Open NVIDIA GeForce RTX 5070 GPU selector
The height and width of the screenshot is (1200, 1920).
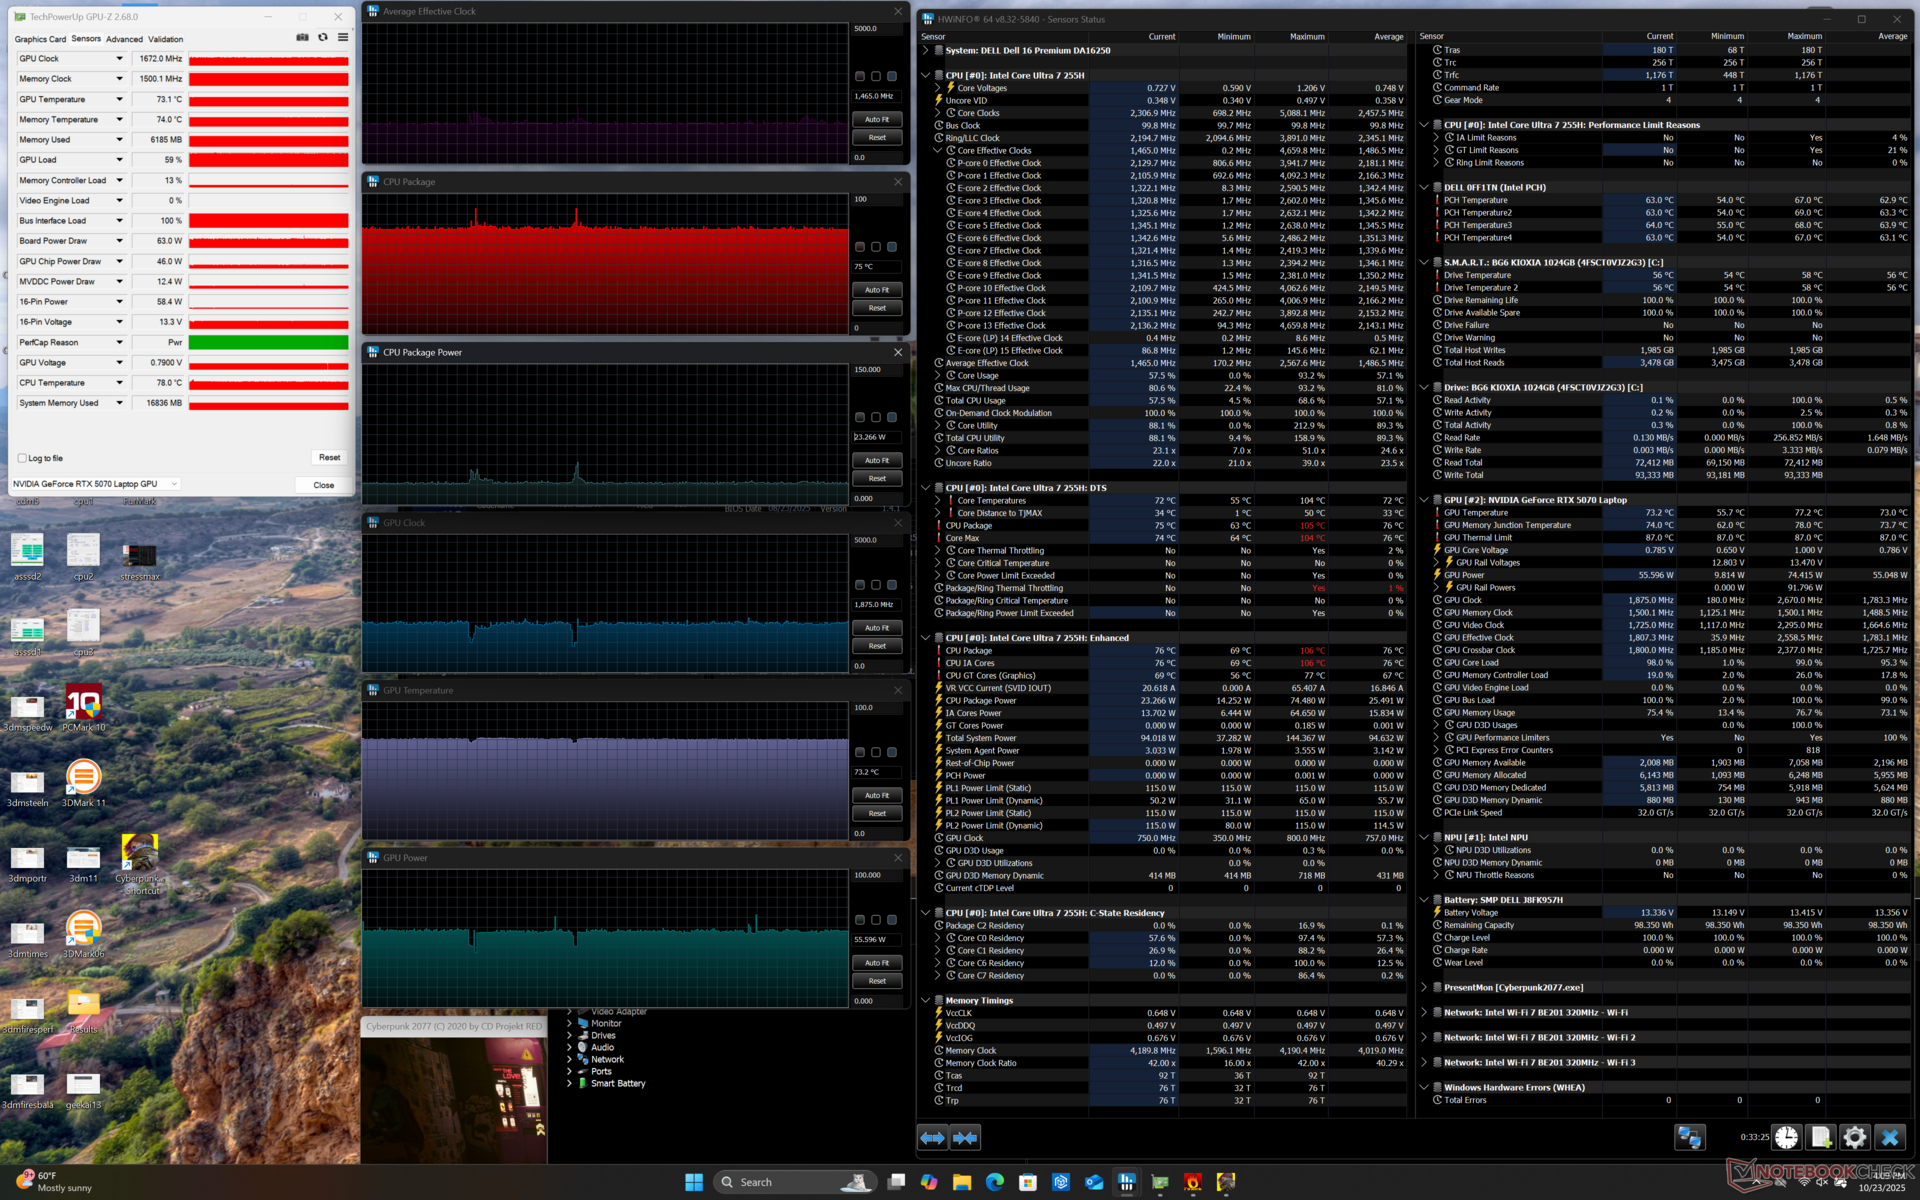tap(95, 484)
